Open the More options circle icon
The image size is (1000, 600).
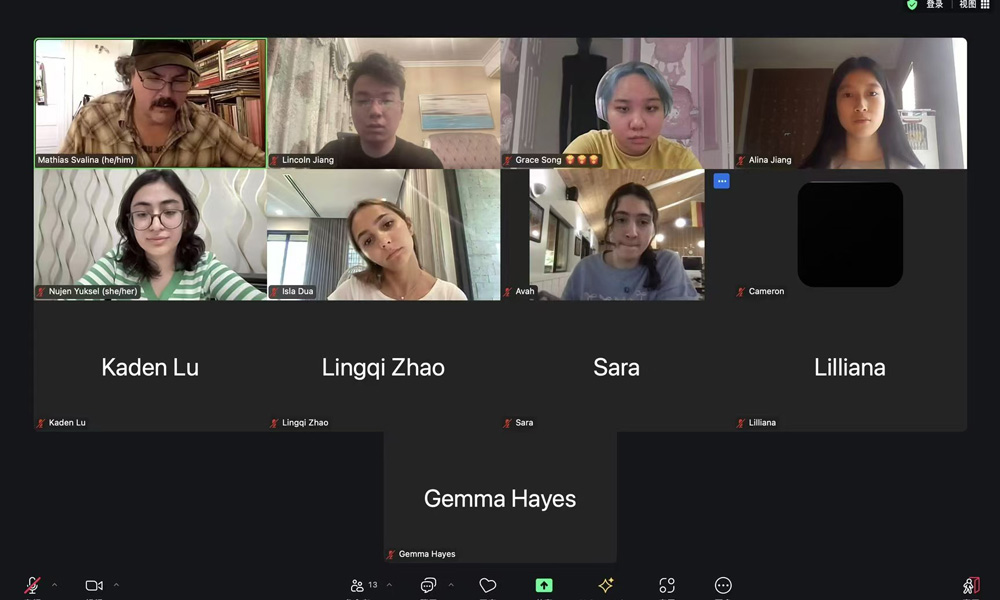723,585
